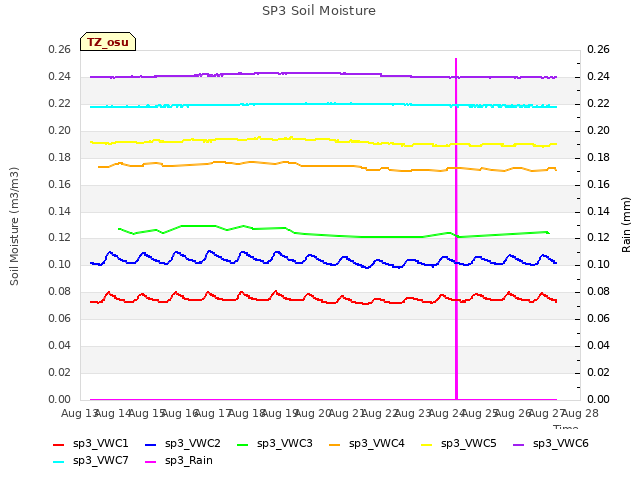Toggle sp3_VWC4 legend entry
The width and height of the screenshot is (640, 480).
[367, 444]
